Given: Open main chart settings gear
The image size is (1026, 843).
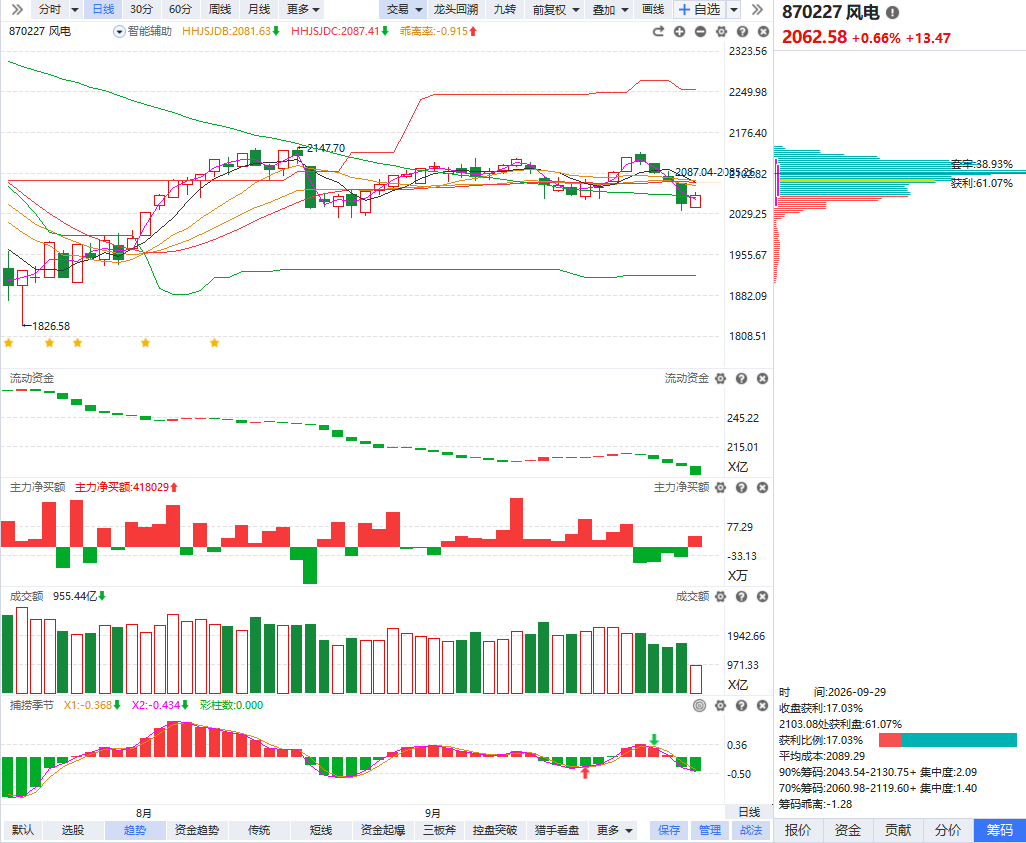Looking at the screenshot, I should 721,31.
